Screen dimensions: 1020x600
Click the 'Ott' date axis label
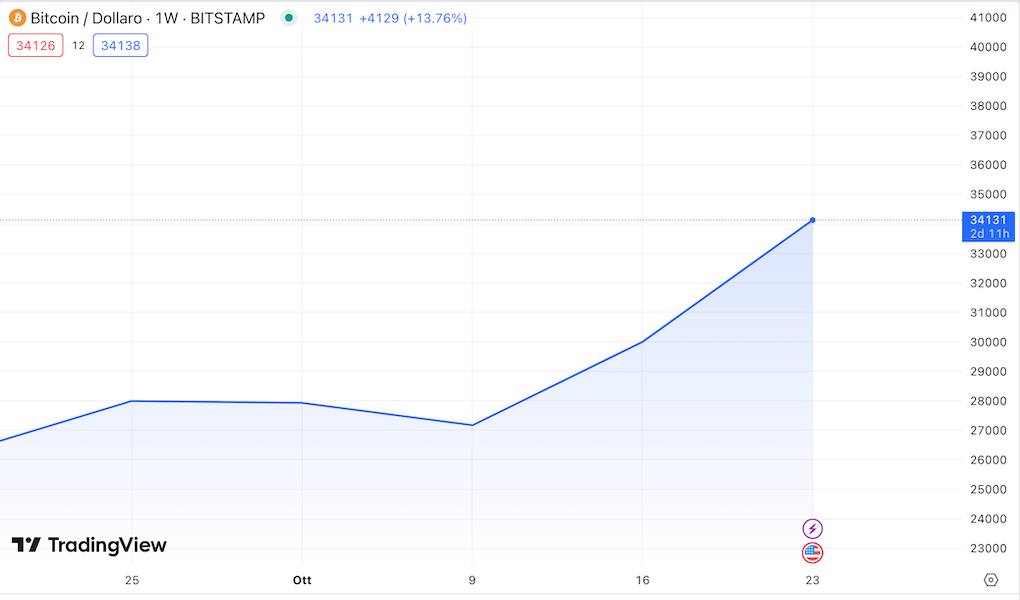coord(302,580)
